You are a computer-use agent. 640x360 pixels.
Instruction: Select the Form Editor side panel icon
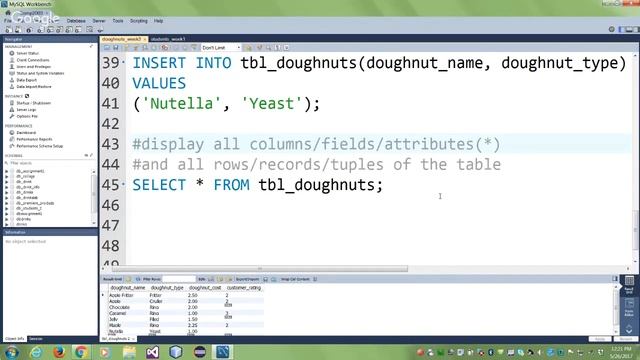click(x=629, y=307)
